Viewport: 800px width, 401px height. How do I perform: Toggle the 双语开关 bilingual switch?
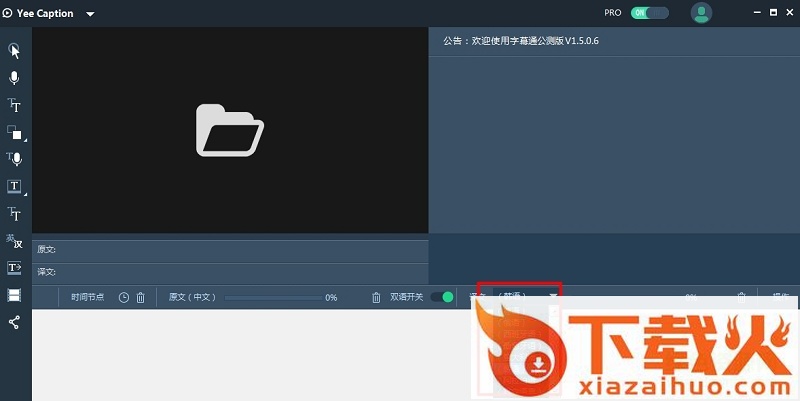click(442, 297)
